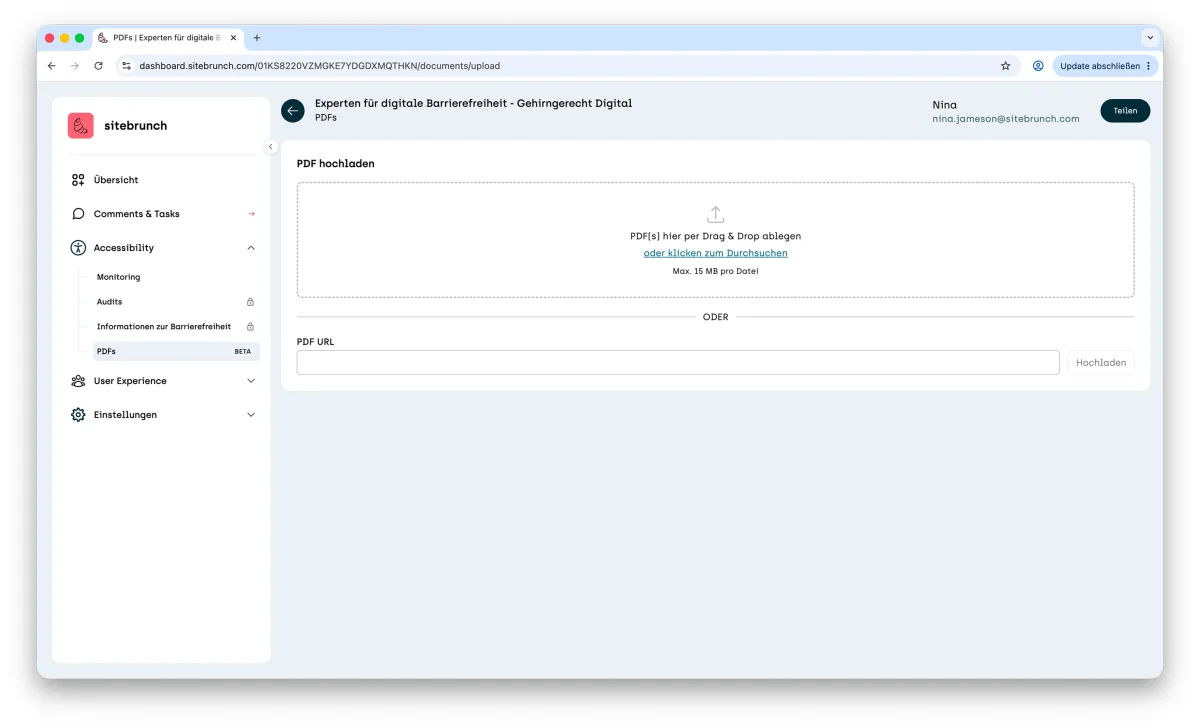Screen dimensions: 1200x727
Task: Click the Hochladen button
Action: [x=1101, y=363]
